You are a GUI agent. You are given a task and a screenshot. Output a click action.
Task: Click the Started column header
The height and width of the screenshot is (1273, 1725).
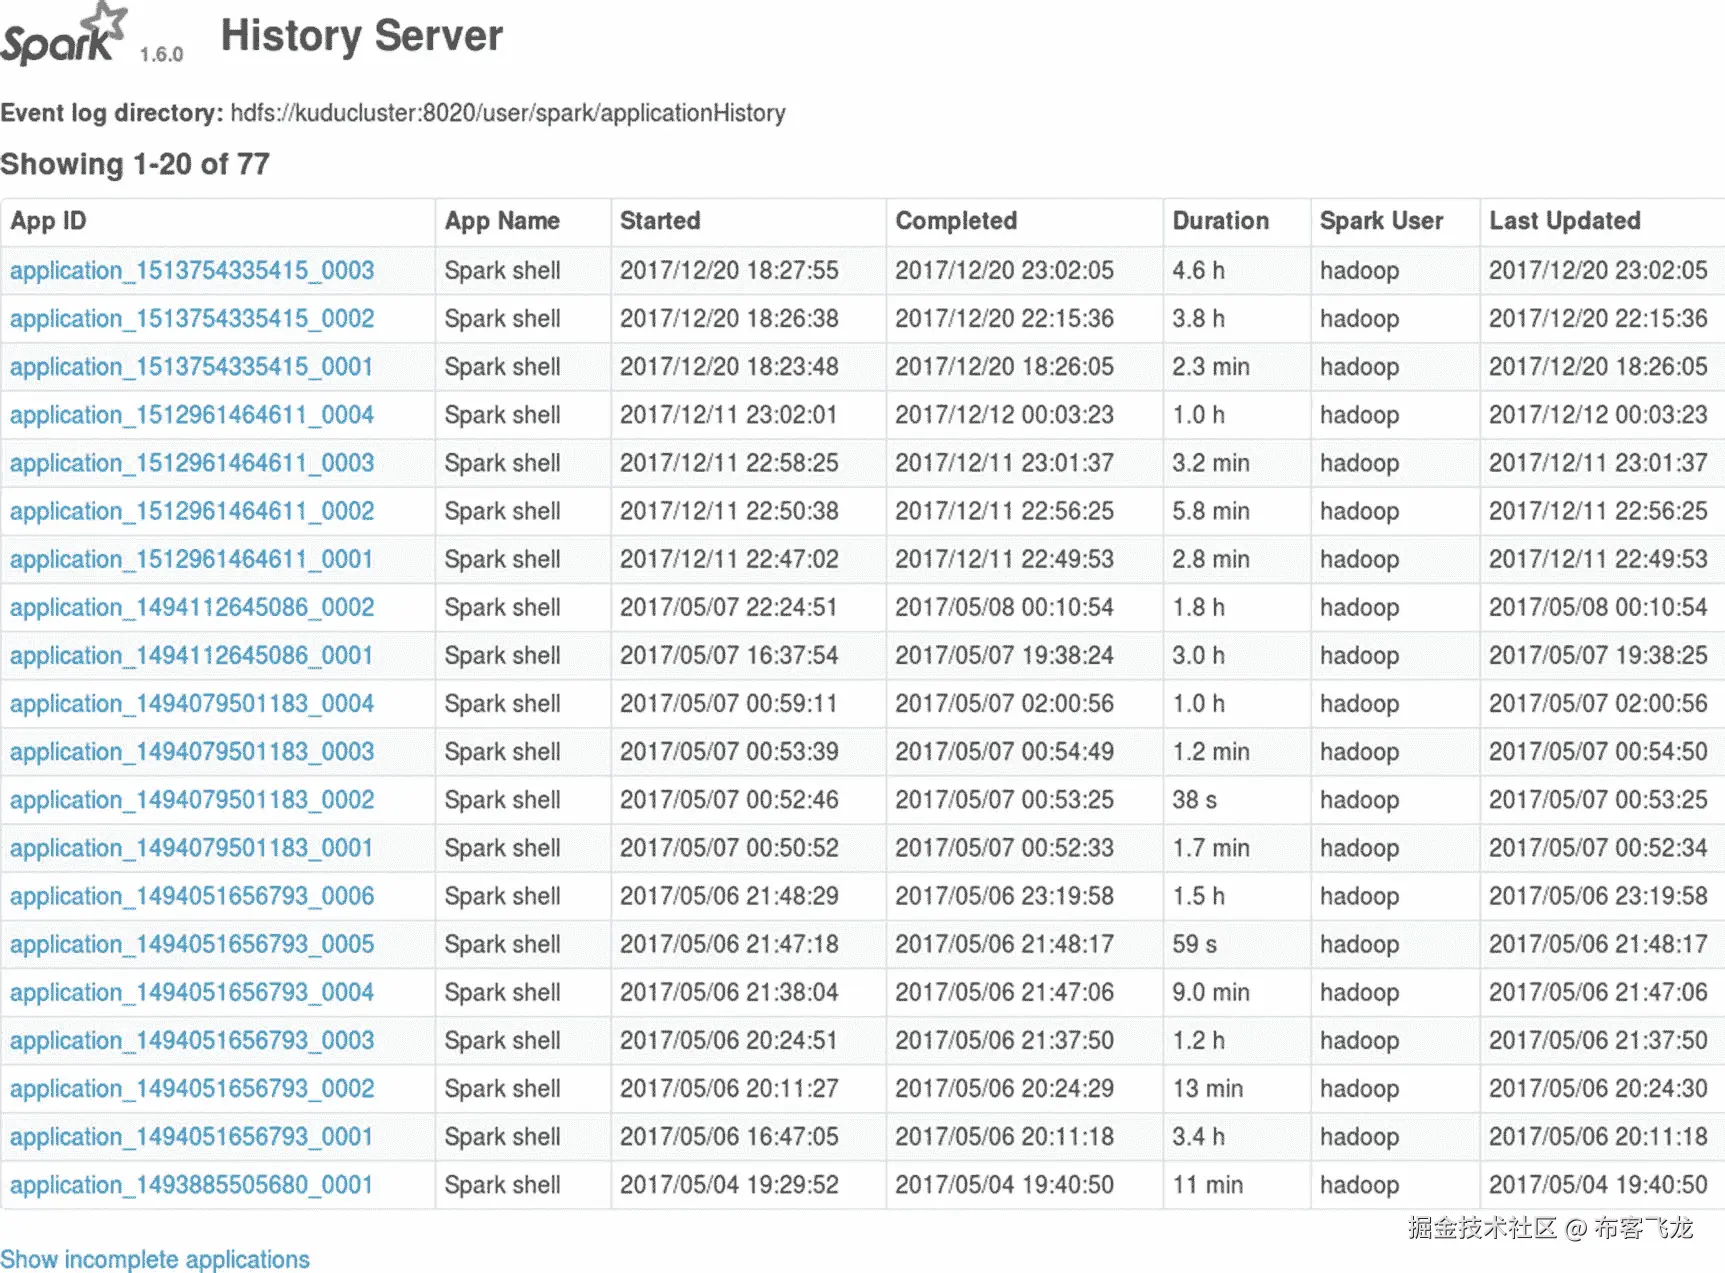pyautogui.click(x=660, y=221)
